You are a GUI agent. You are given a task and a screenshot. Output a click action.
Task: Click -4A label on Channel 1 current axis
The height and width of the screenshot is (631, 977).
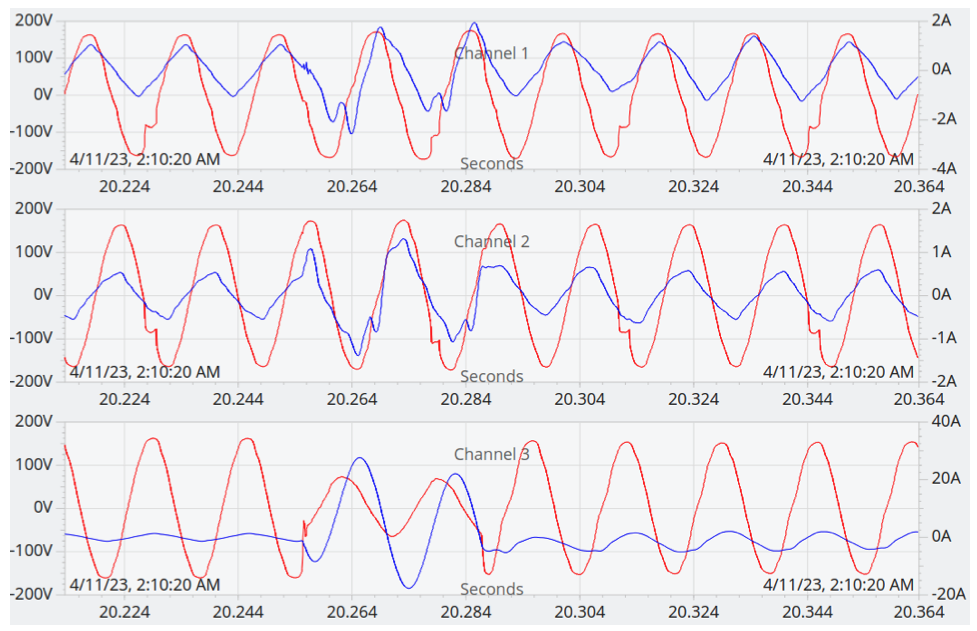tap(944, 168)
